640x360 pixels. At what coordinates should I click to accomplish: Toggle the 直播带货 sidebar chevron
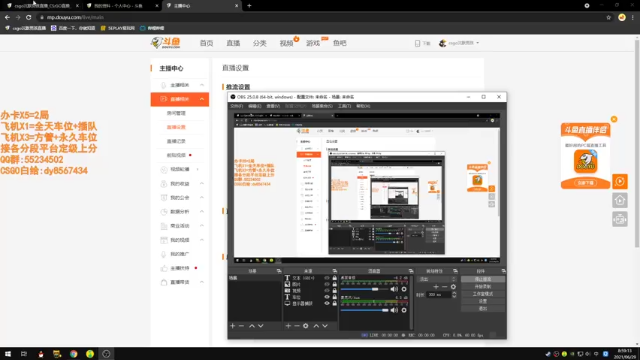[x=202, y=282]
